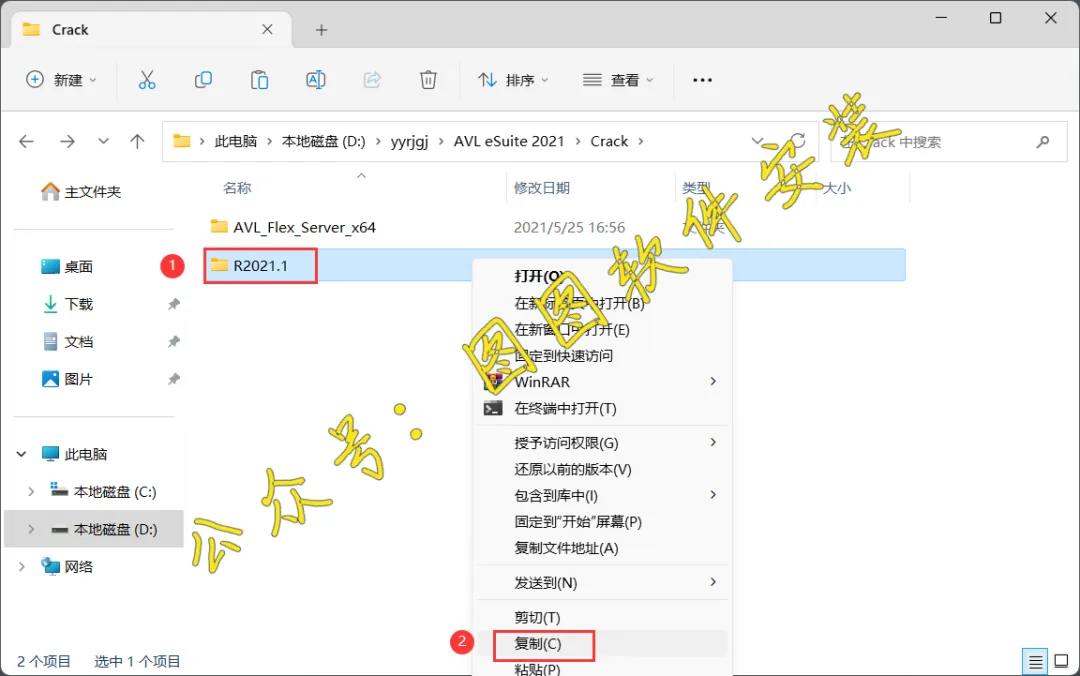Choose 在新窗口中打开(E) menu entry
1080x676 pixels.
click(x=603, y=329)
